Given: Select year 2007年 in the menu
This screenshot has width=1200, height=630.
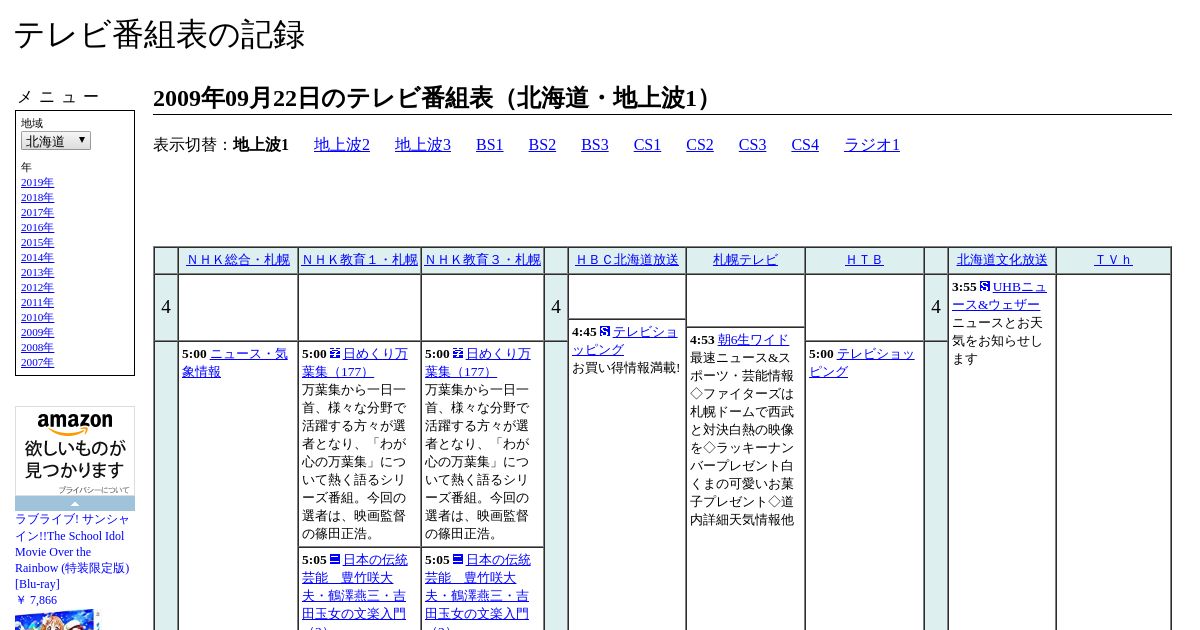Looking at the screenshot, I should click(37, 363).
